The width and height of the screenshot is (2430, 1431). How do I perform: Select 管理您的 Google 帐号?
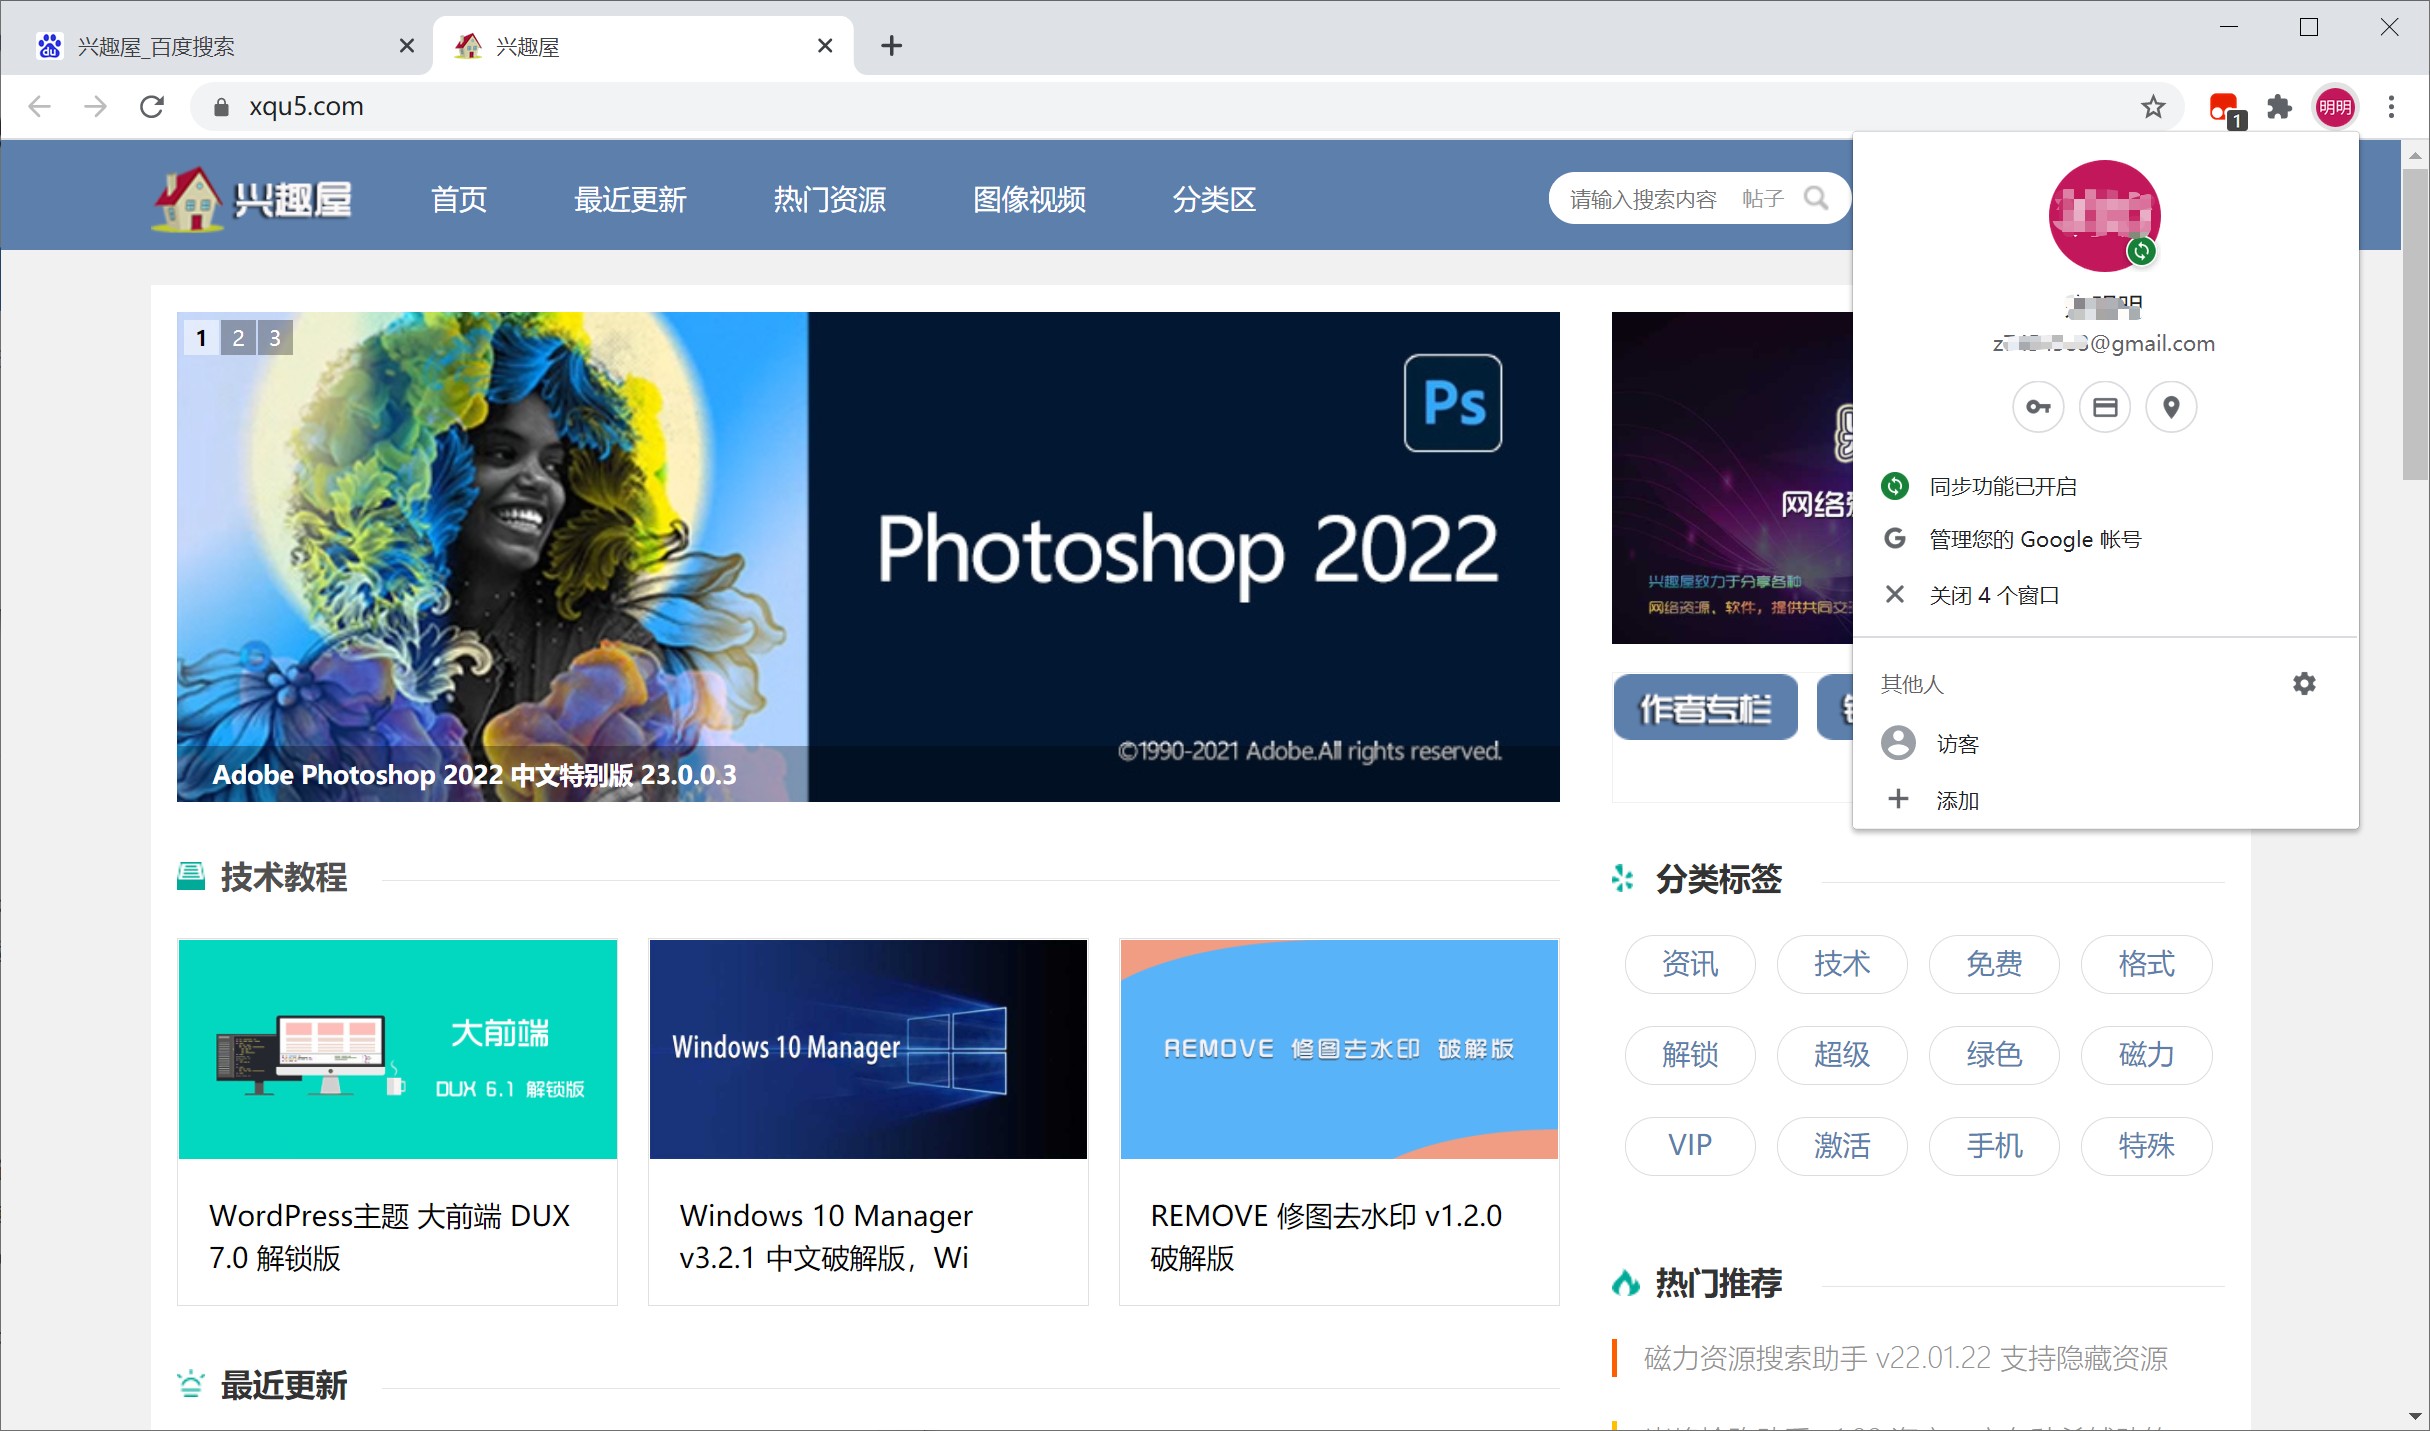(2105, 539)
